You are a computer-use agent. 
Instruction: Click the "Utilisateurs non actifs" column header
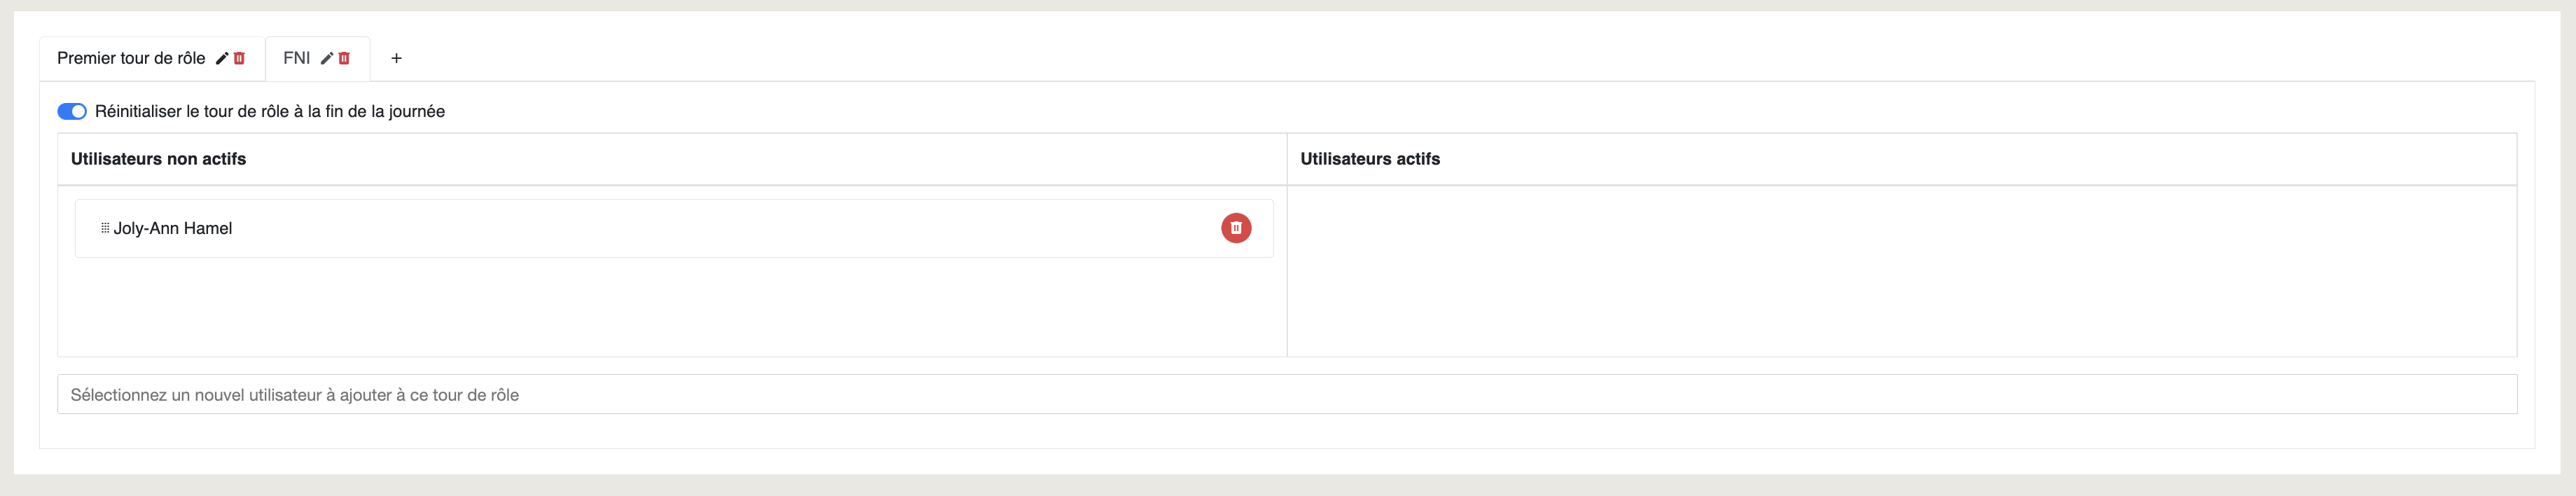click(158, 159)
